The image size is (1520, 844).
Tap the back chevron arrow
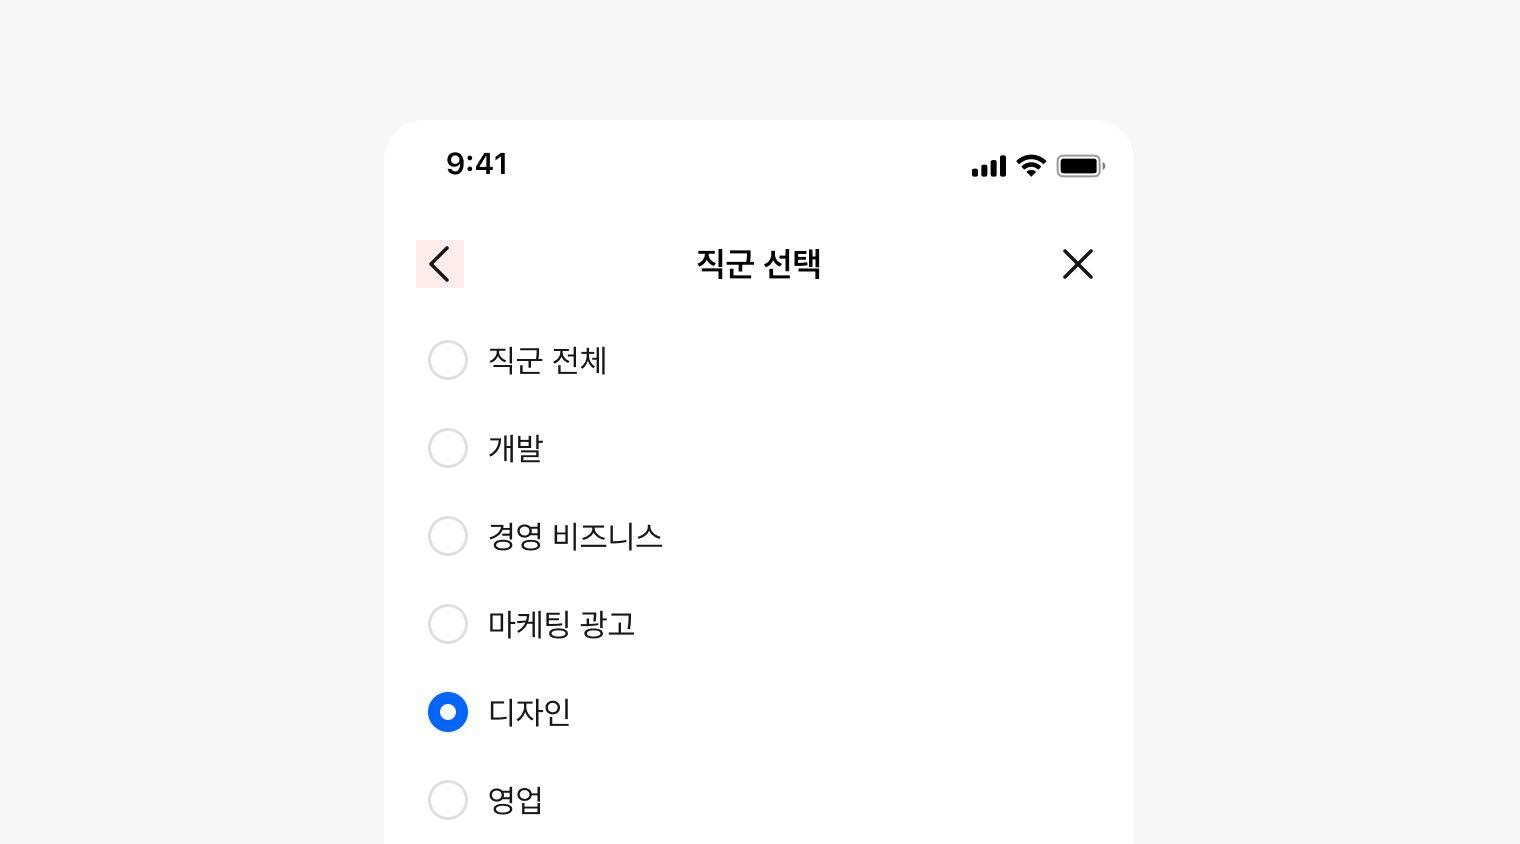tap(440, 264)
